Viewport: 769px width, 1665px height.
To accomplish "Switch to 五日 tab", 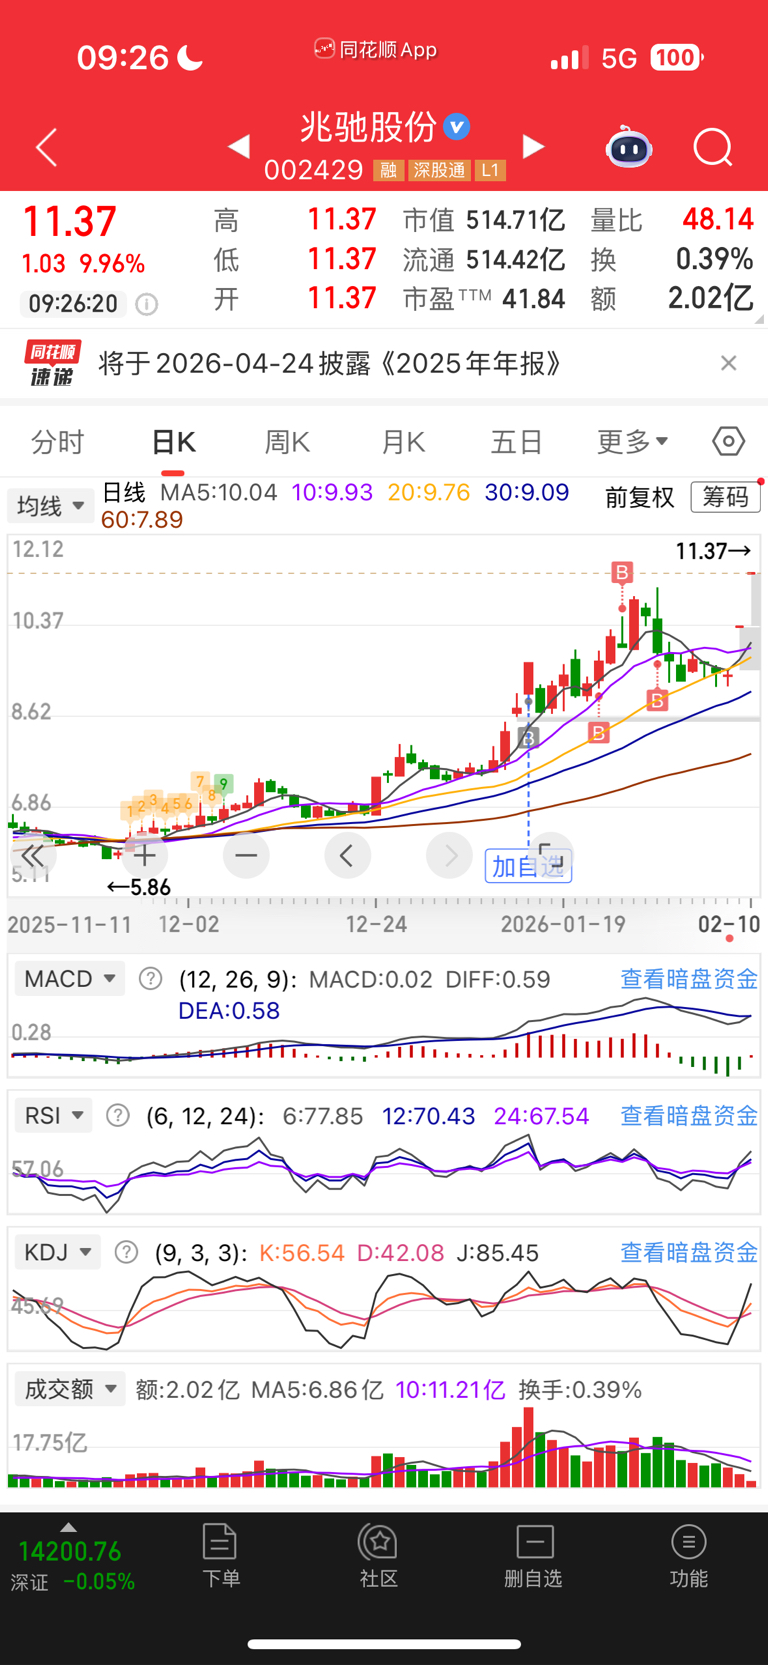I will [x=517, y=442].
